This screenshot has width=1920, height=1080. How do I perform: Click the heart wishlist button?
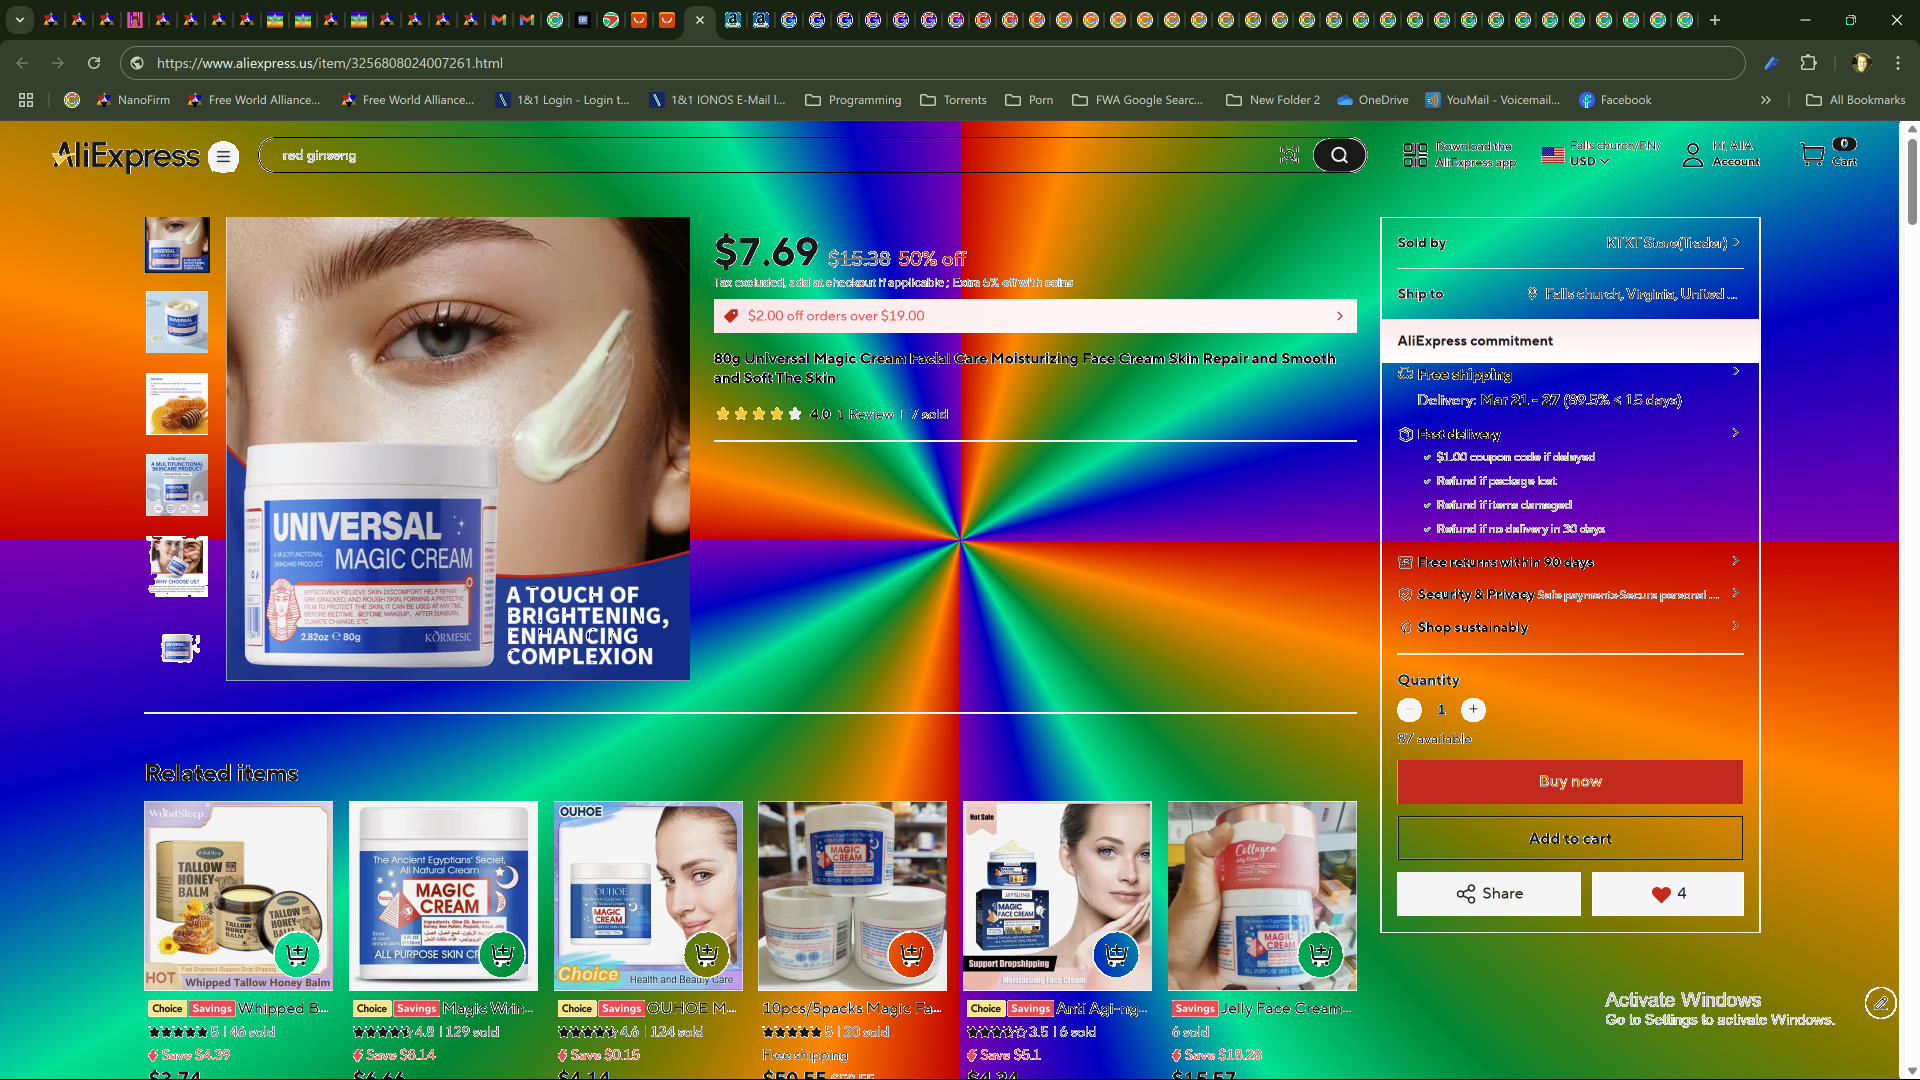click(1667, 894)
